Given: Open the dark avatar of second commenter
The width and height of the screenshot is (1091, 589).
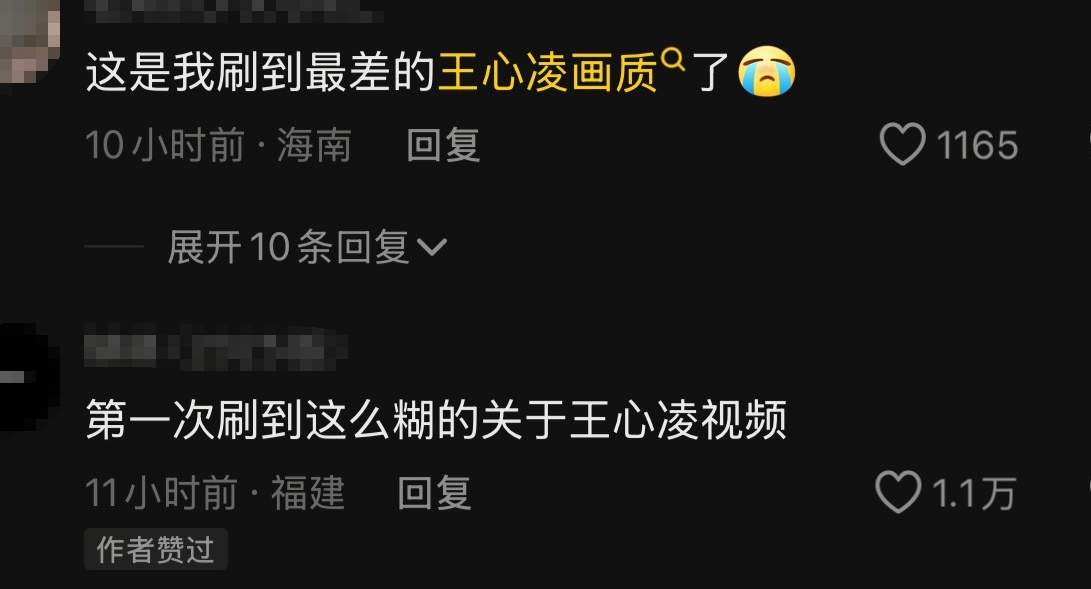Looking at the screenshot, I should pyautogui.click(x=26, y=376).
